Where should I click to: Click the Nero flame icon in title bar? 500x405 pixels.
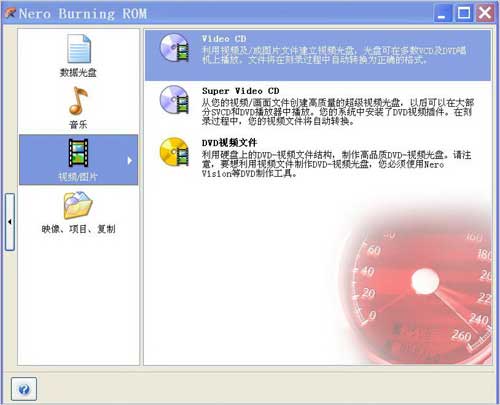tap(11, 13)
